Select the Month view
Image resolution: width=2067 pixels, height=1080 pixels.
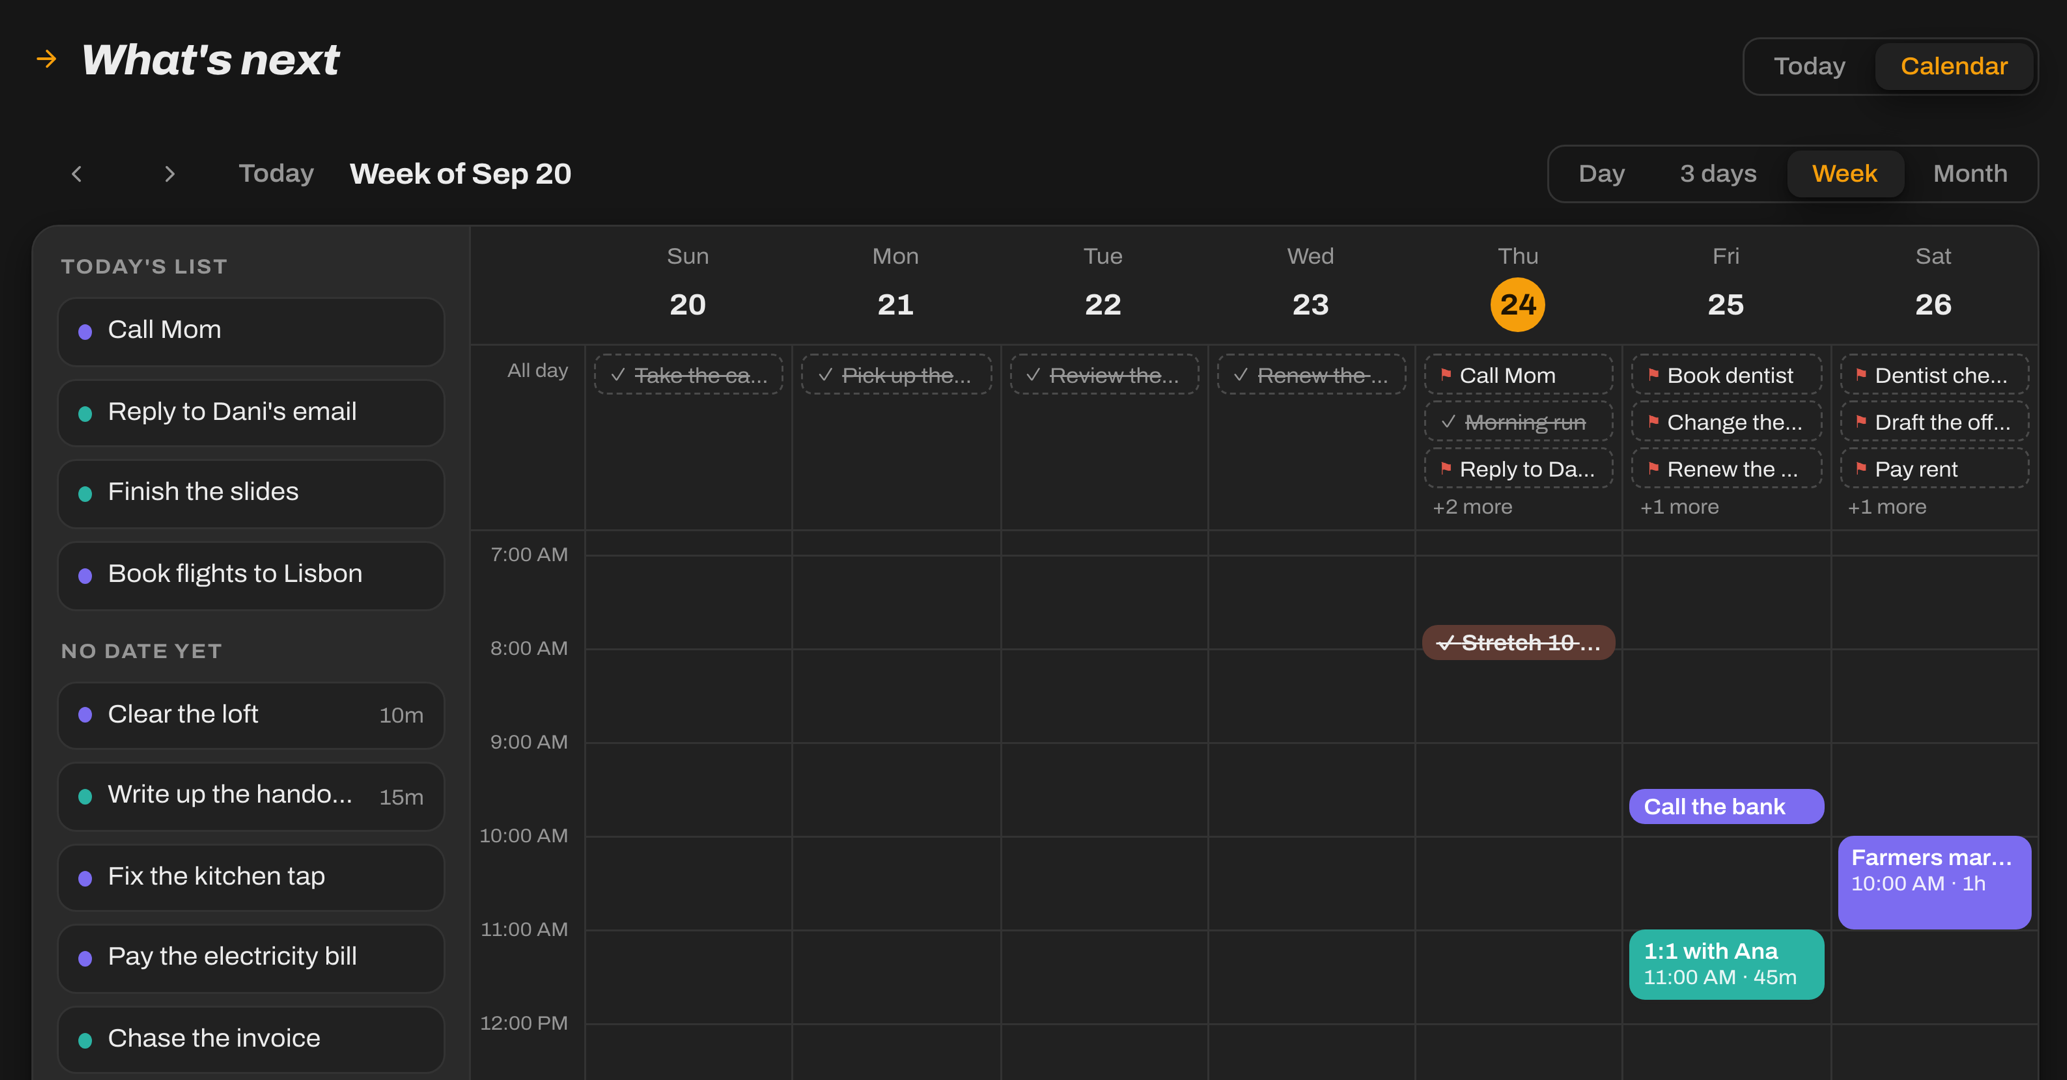[1970, 174]
